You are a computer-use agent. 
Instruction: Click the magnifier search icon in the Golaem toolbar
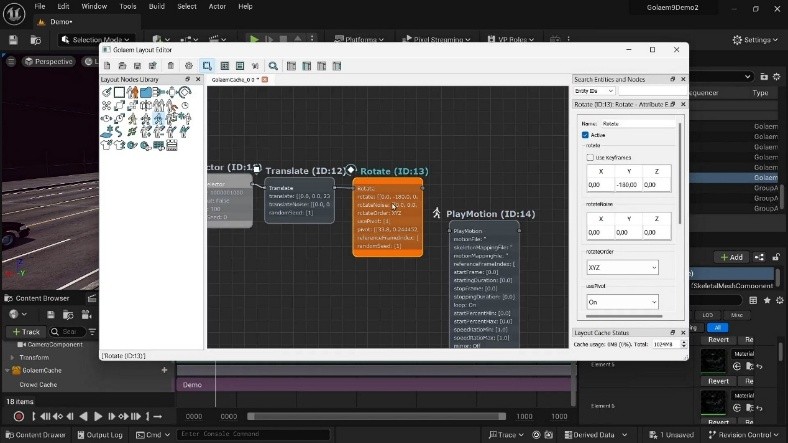pyautogui.click(x=273, y=66)
